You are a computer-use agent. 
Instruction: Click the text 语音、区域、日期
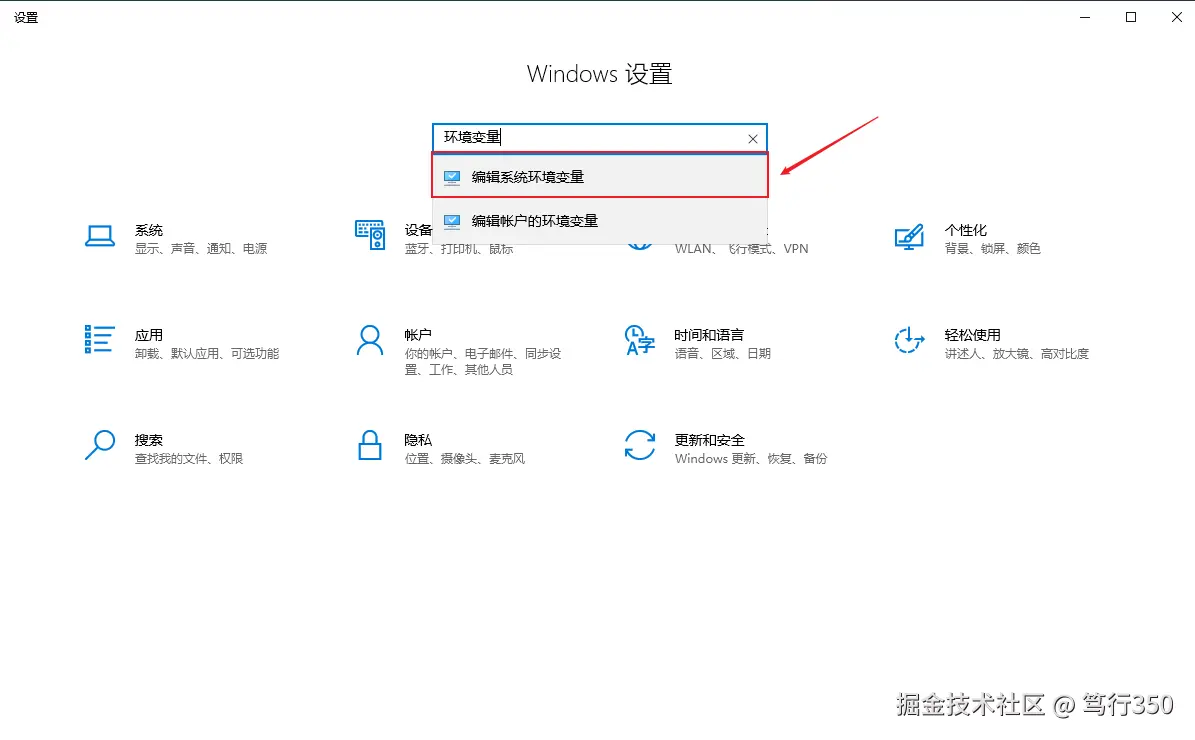click(722, 354)
